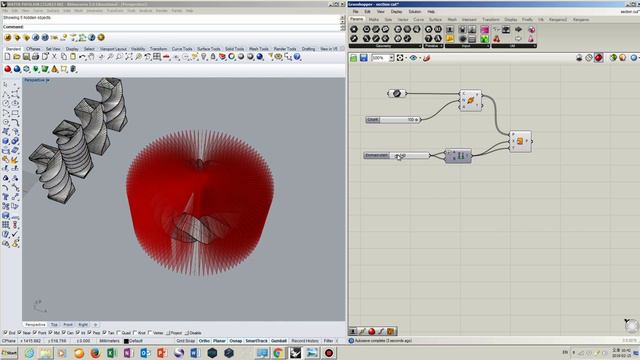Click the Save disk icon in Rhino toolbar
The height and width of the screenshot is (360, 640).
click(26, 57)
